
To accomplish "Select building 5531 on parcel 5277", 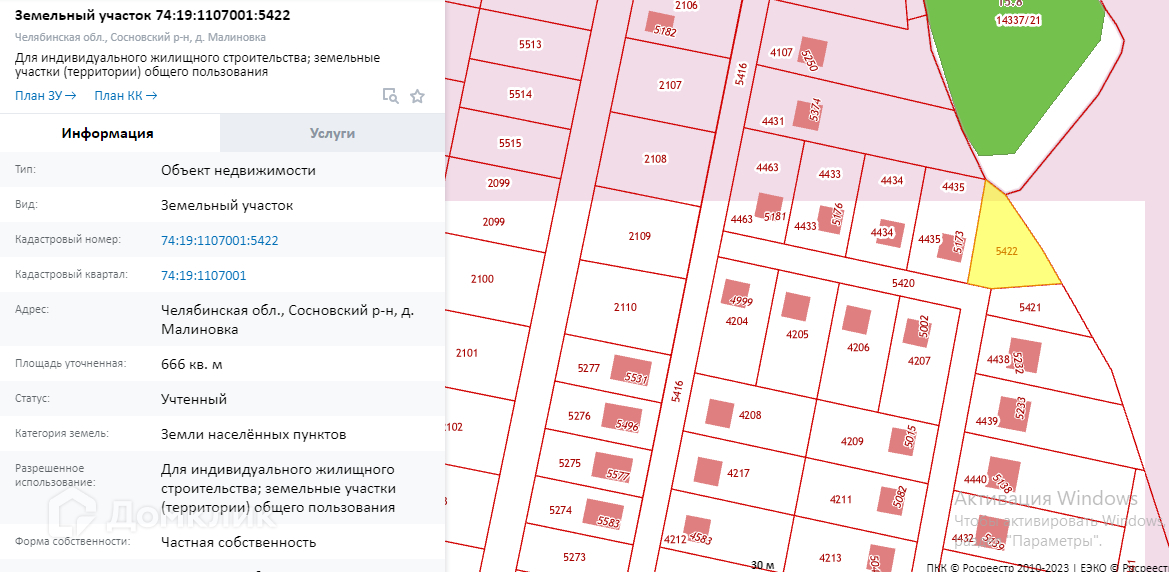I will point(631,371).
